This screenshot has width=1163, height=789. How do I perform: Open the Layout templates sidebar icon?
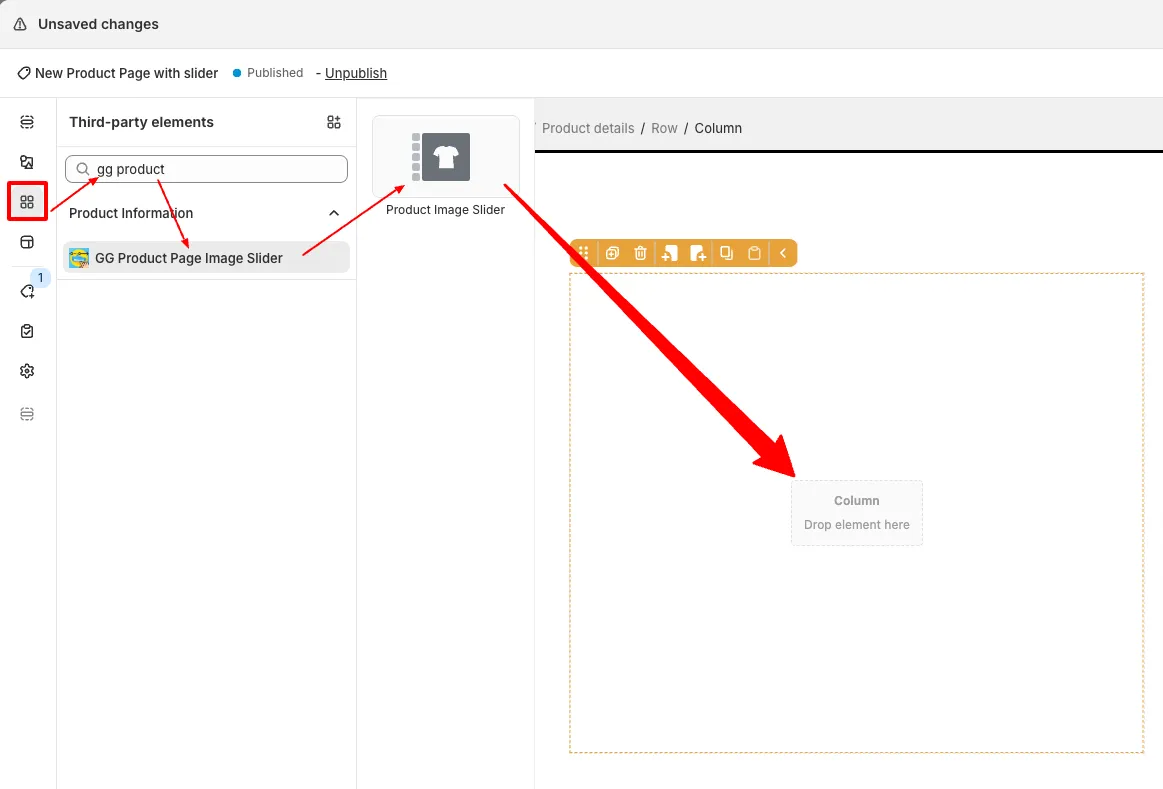point(27,242)
